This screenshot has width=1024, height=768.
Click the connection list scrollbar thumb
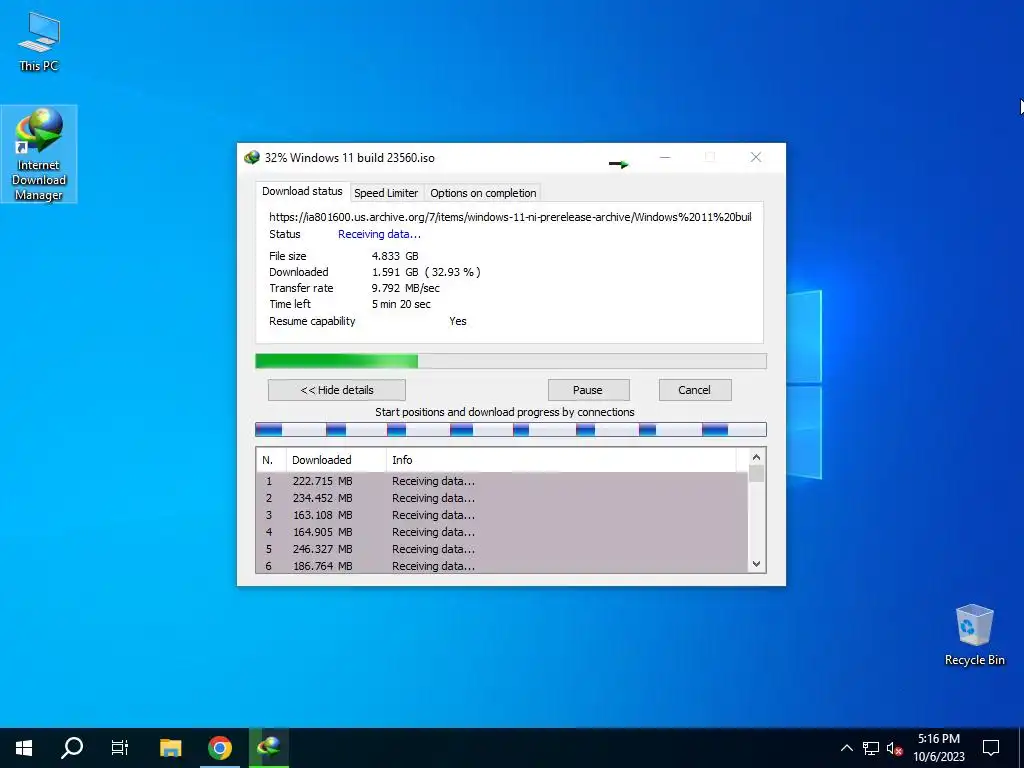[x=756, y=473]
